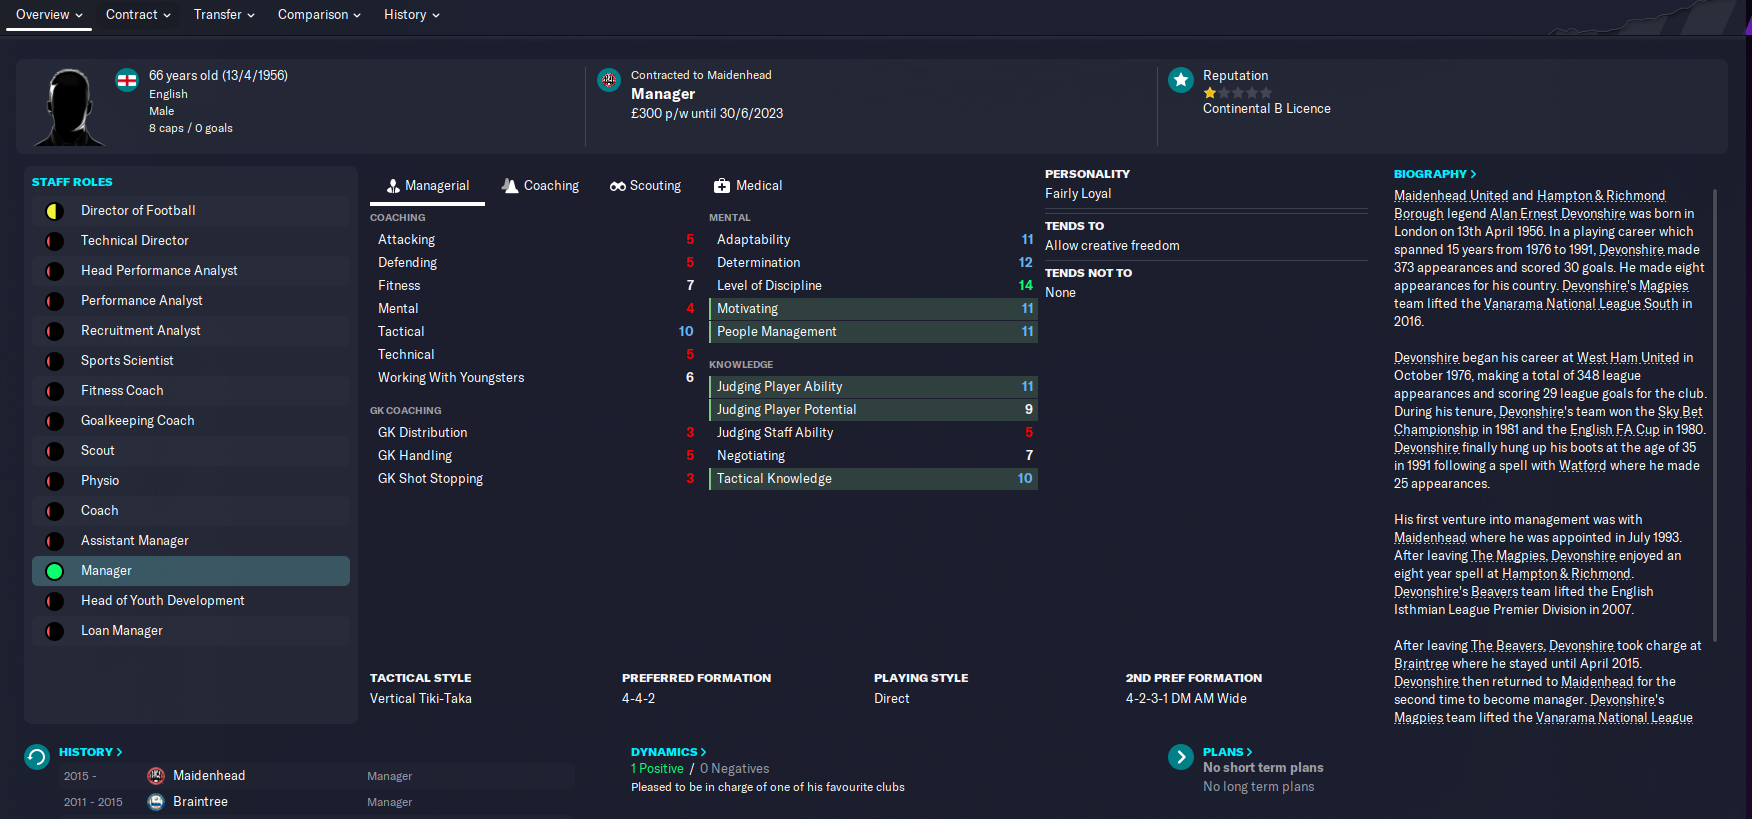Open the Biography section link
1752x819 pixels.
tap(1435, 174)
